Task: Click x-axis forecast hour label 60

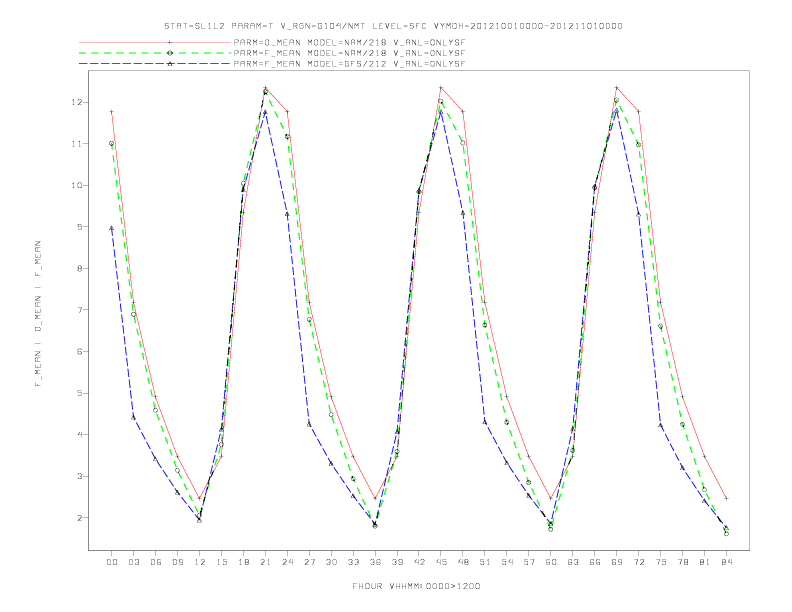Action: pos(551,562)
